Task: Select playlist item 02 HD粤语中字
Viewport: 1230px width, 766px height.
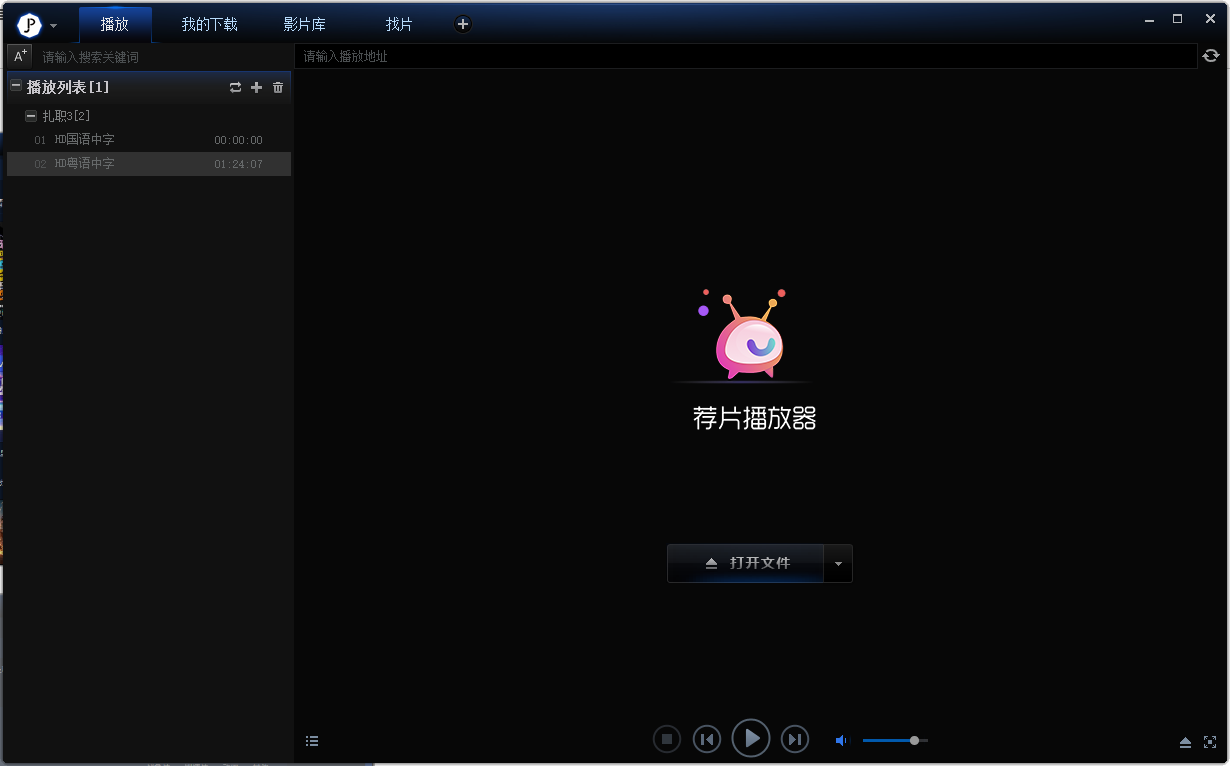Action: click(149, 164)
